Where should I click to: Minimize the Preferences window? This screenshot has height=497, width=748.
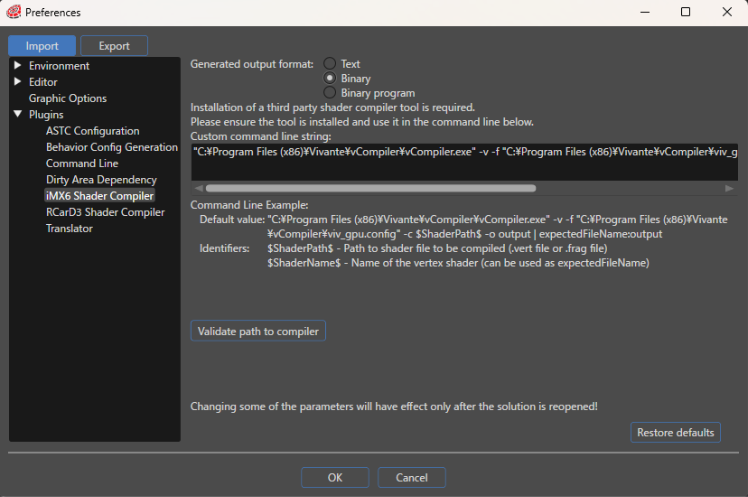[645, 12]
